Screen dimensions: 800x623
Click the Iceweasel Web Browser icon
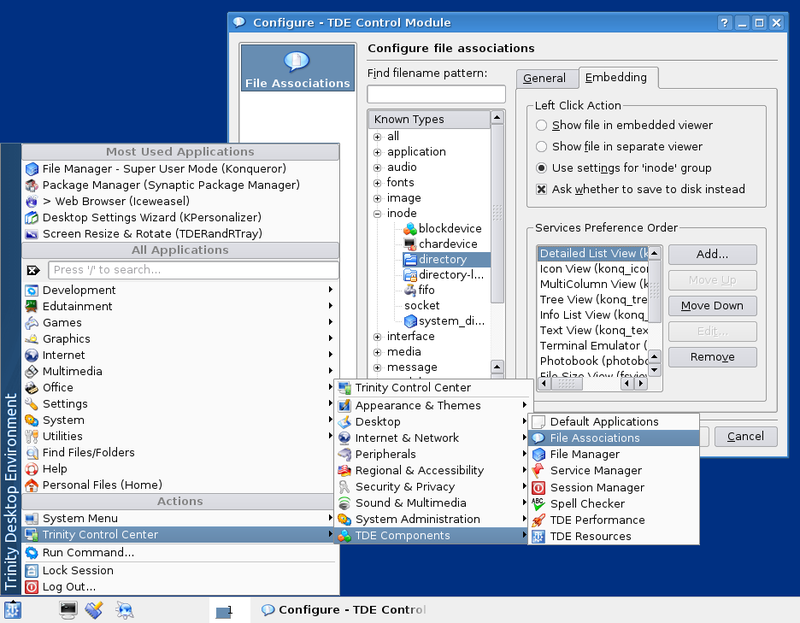[32, 202]
